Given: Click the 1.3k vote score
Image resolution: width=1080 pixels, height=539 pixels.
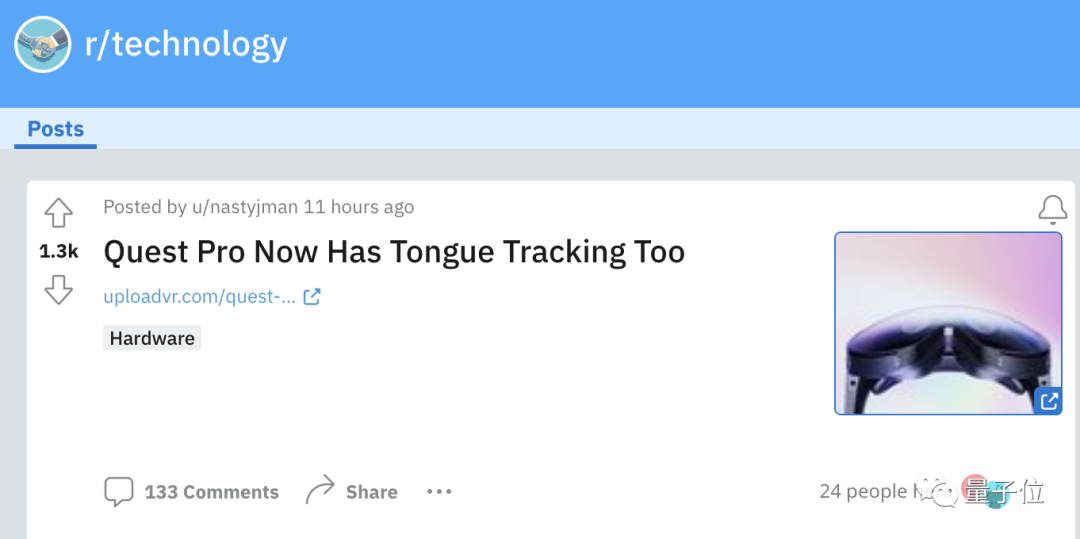Looking at the screenshot, I should click(x=59, y=252).
